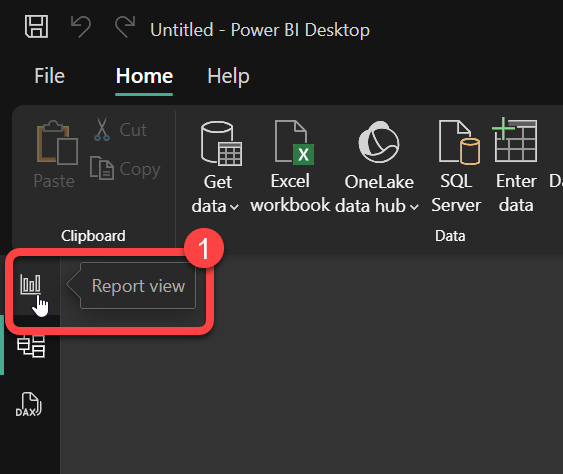Click the Untitled - Power BI Desktop title

pyautogui.click(x=260, y=29)
